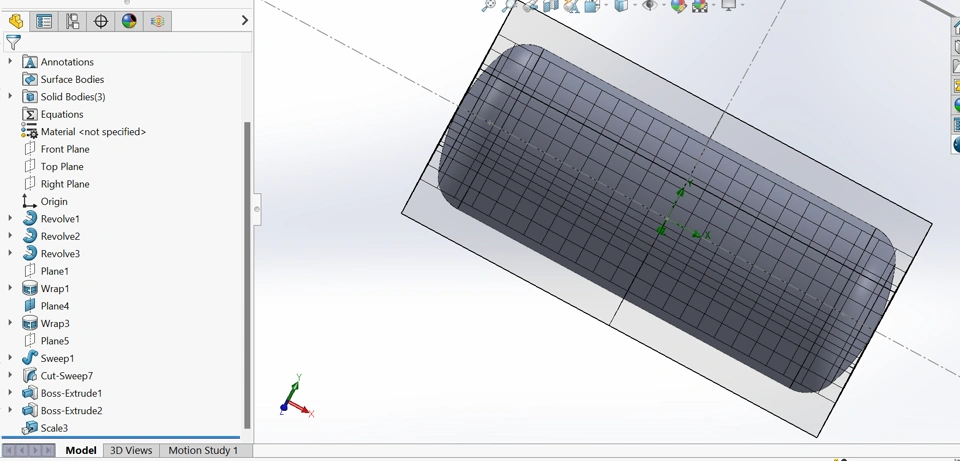Expand the Boss-Extrude2 feature
Image resolution: width=960 pixels, height=461 pixels.
click(10, 411)
